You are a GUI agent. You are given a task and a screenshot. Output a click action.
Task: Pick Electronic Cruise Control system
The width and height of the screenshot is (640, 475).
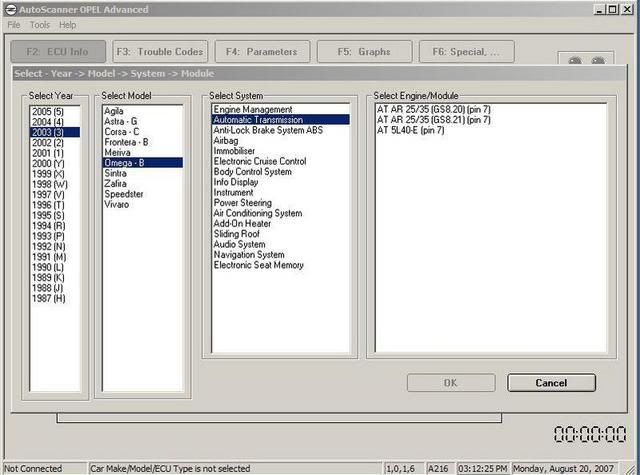280,161
